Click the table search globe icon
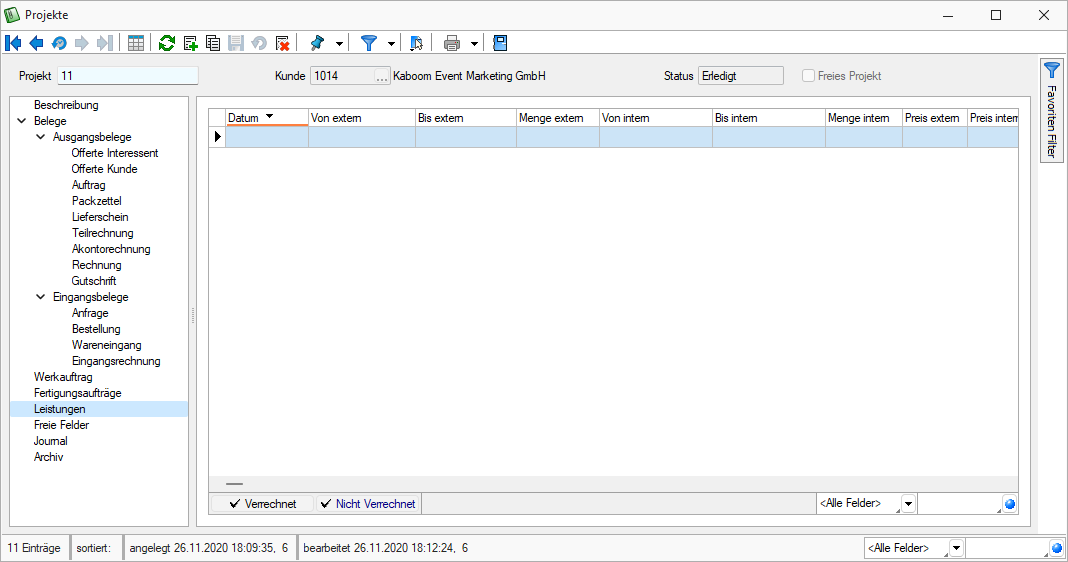The height and width of the screenshot is (562, 1068). point(1009,504)
